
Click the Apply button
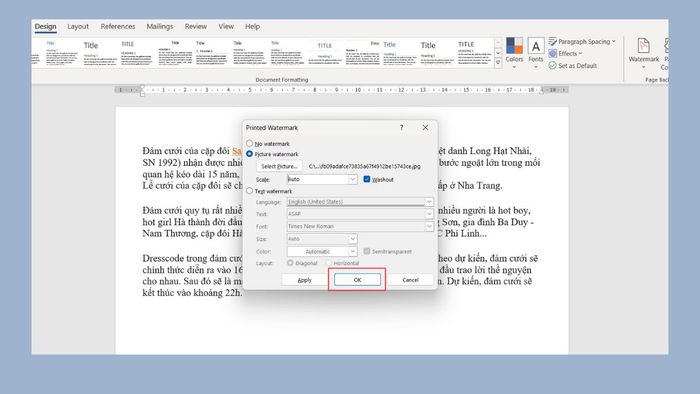tap(304, 280)
